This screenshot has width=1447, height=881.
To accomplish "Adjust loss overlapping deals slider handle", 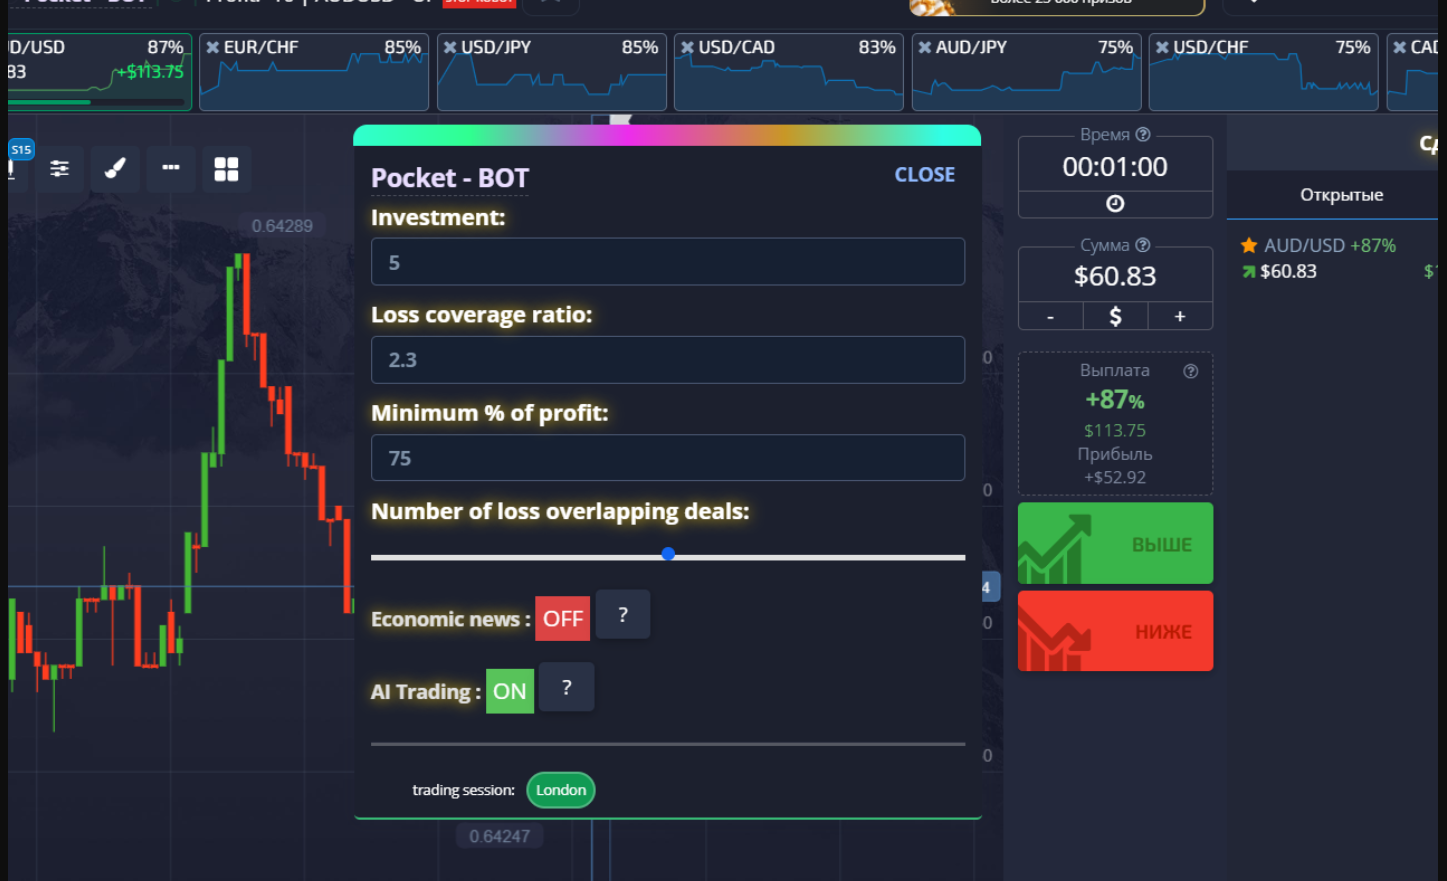I will click(668, 554).
